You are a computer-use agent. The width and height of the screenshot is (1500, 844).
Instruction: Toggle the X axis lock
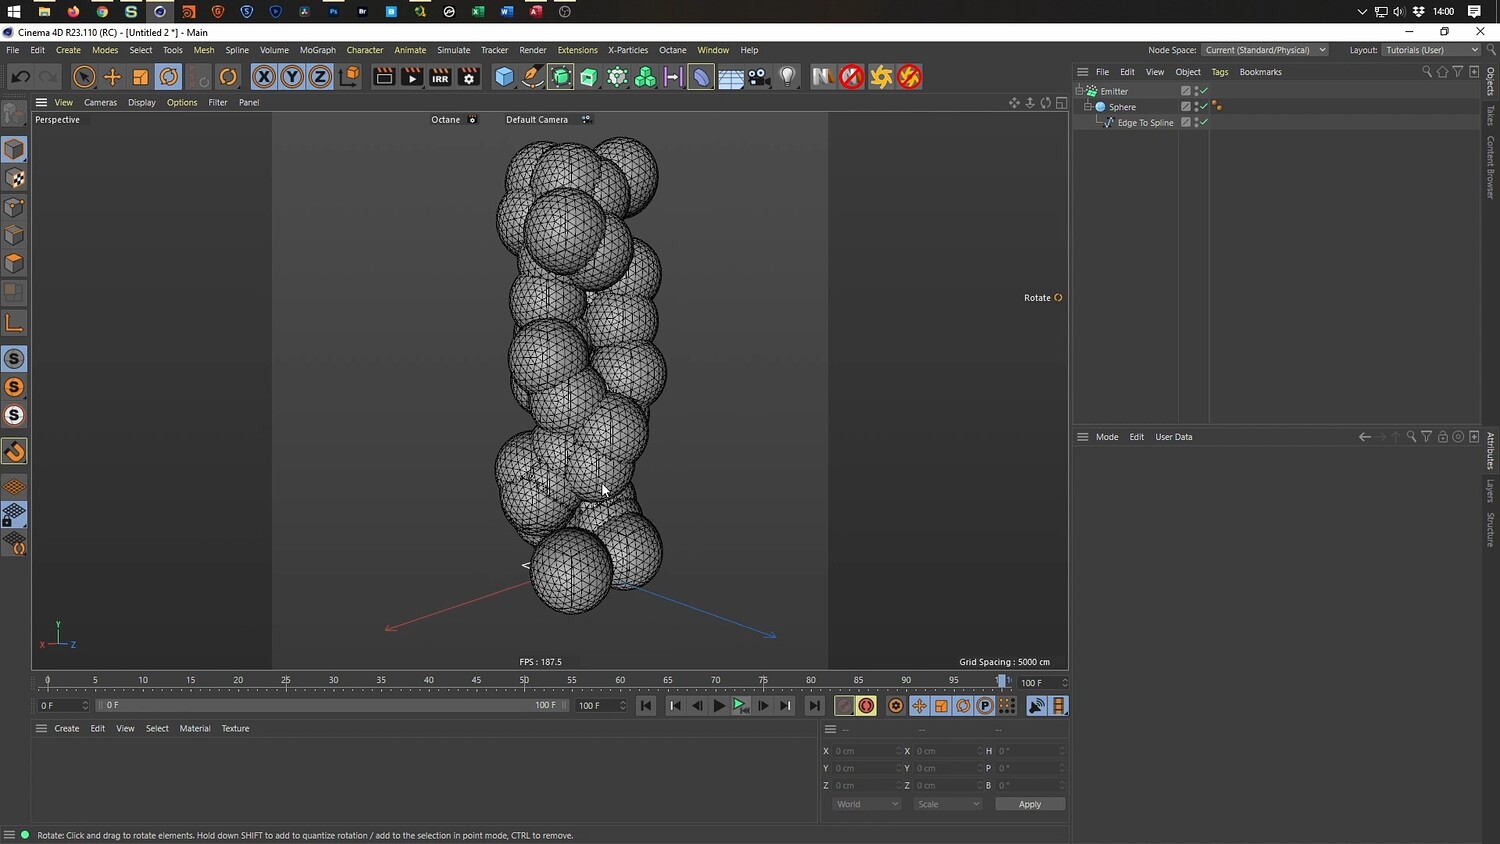263,77
